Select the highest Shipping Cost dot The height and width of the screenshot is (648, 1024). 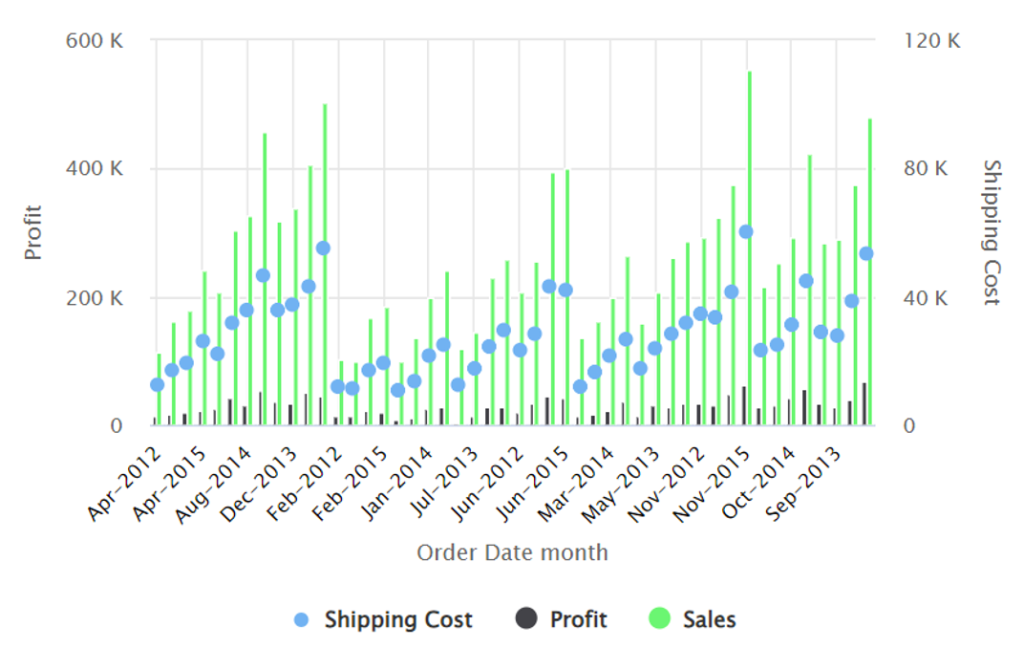[x=746, y=232]
